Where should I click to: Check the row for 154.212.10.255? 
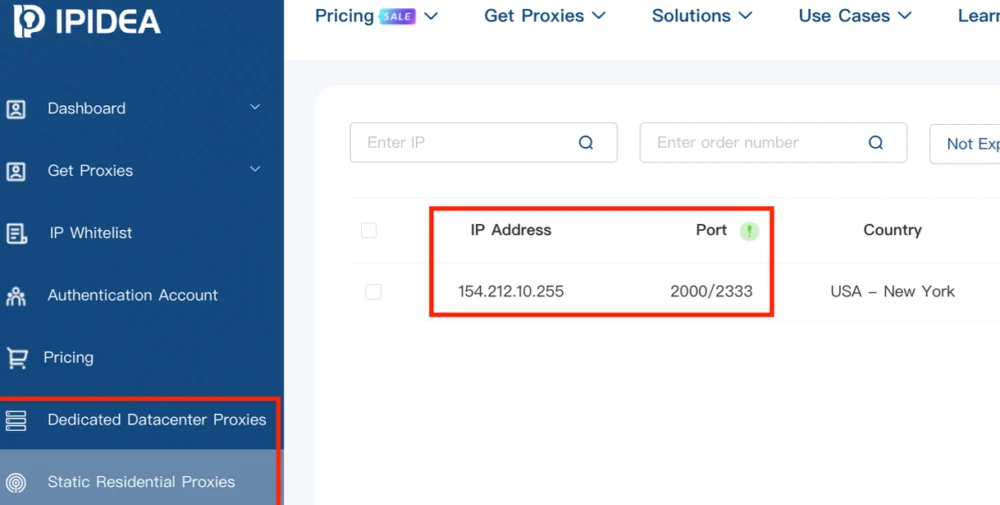(x=373, y=292)
